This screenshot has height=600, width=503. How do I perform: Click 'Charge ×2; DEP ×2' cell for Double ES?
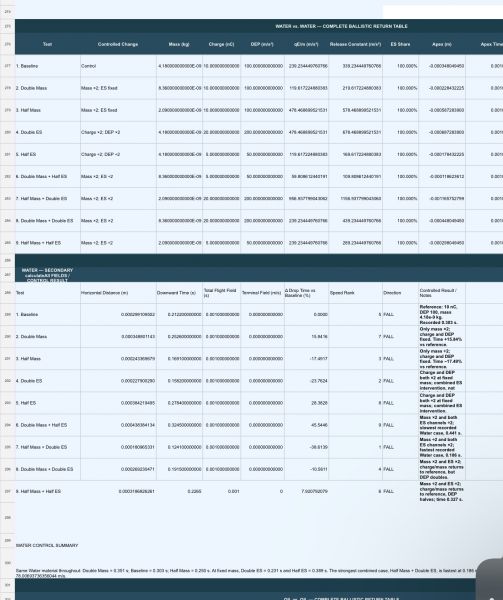[118, 132]
